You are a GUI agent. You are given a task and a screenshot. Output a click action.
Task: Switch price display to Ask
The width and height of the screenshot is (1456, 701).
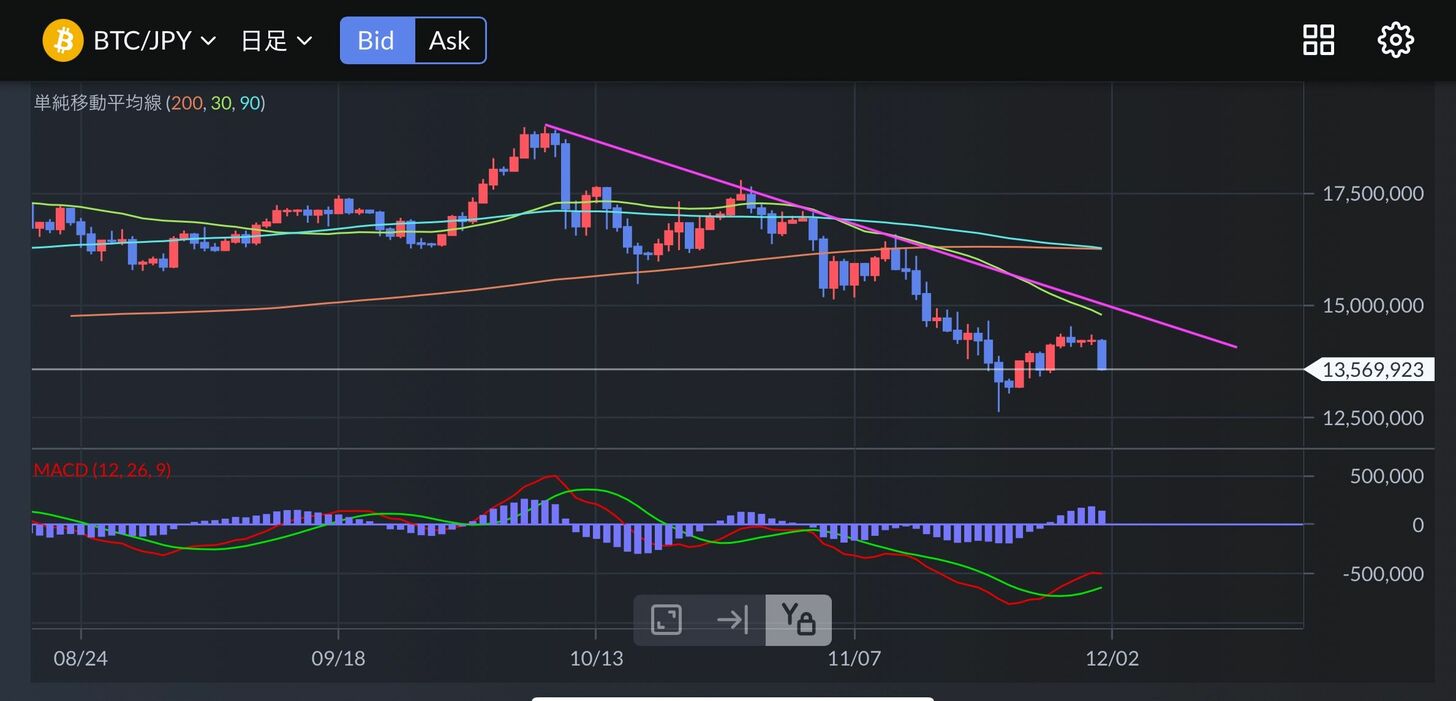point(449,40)
